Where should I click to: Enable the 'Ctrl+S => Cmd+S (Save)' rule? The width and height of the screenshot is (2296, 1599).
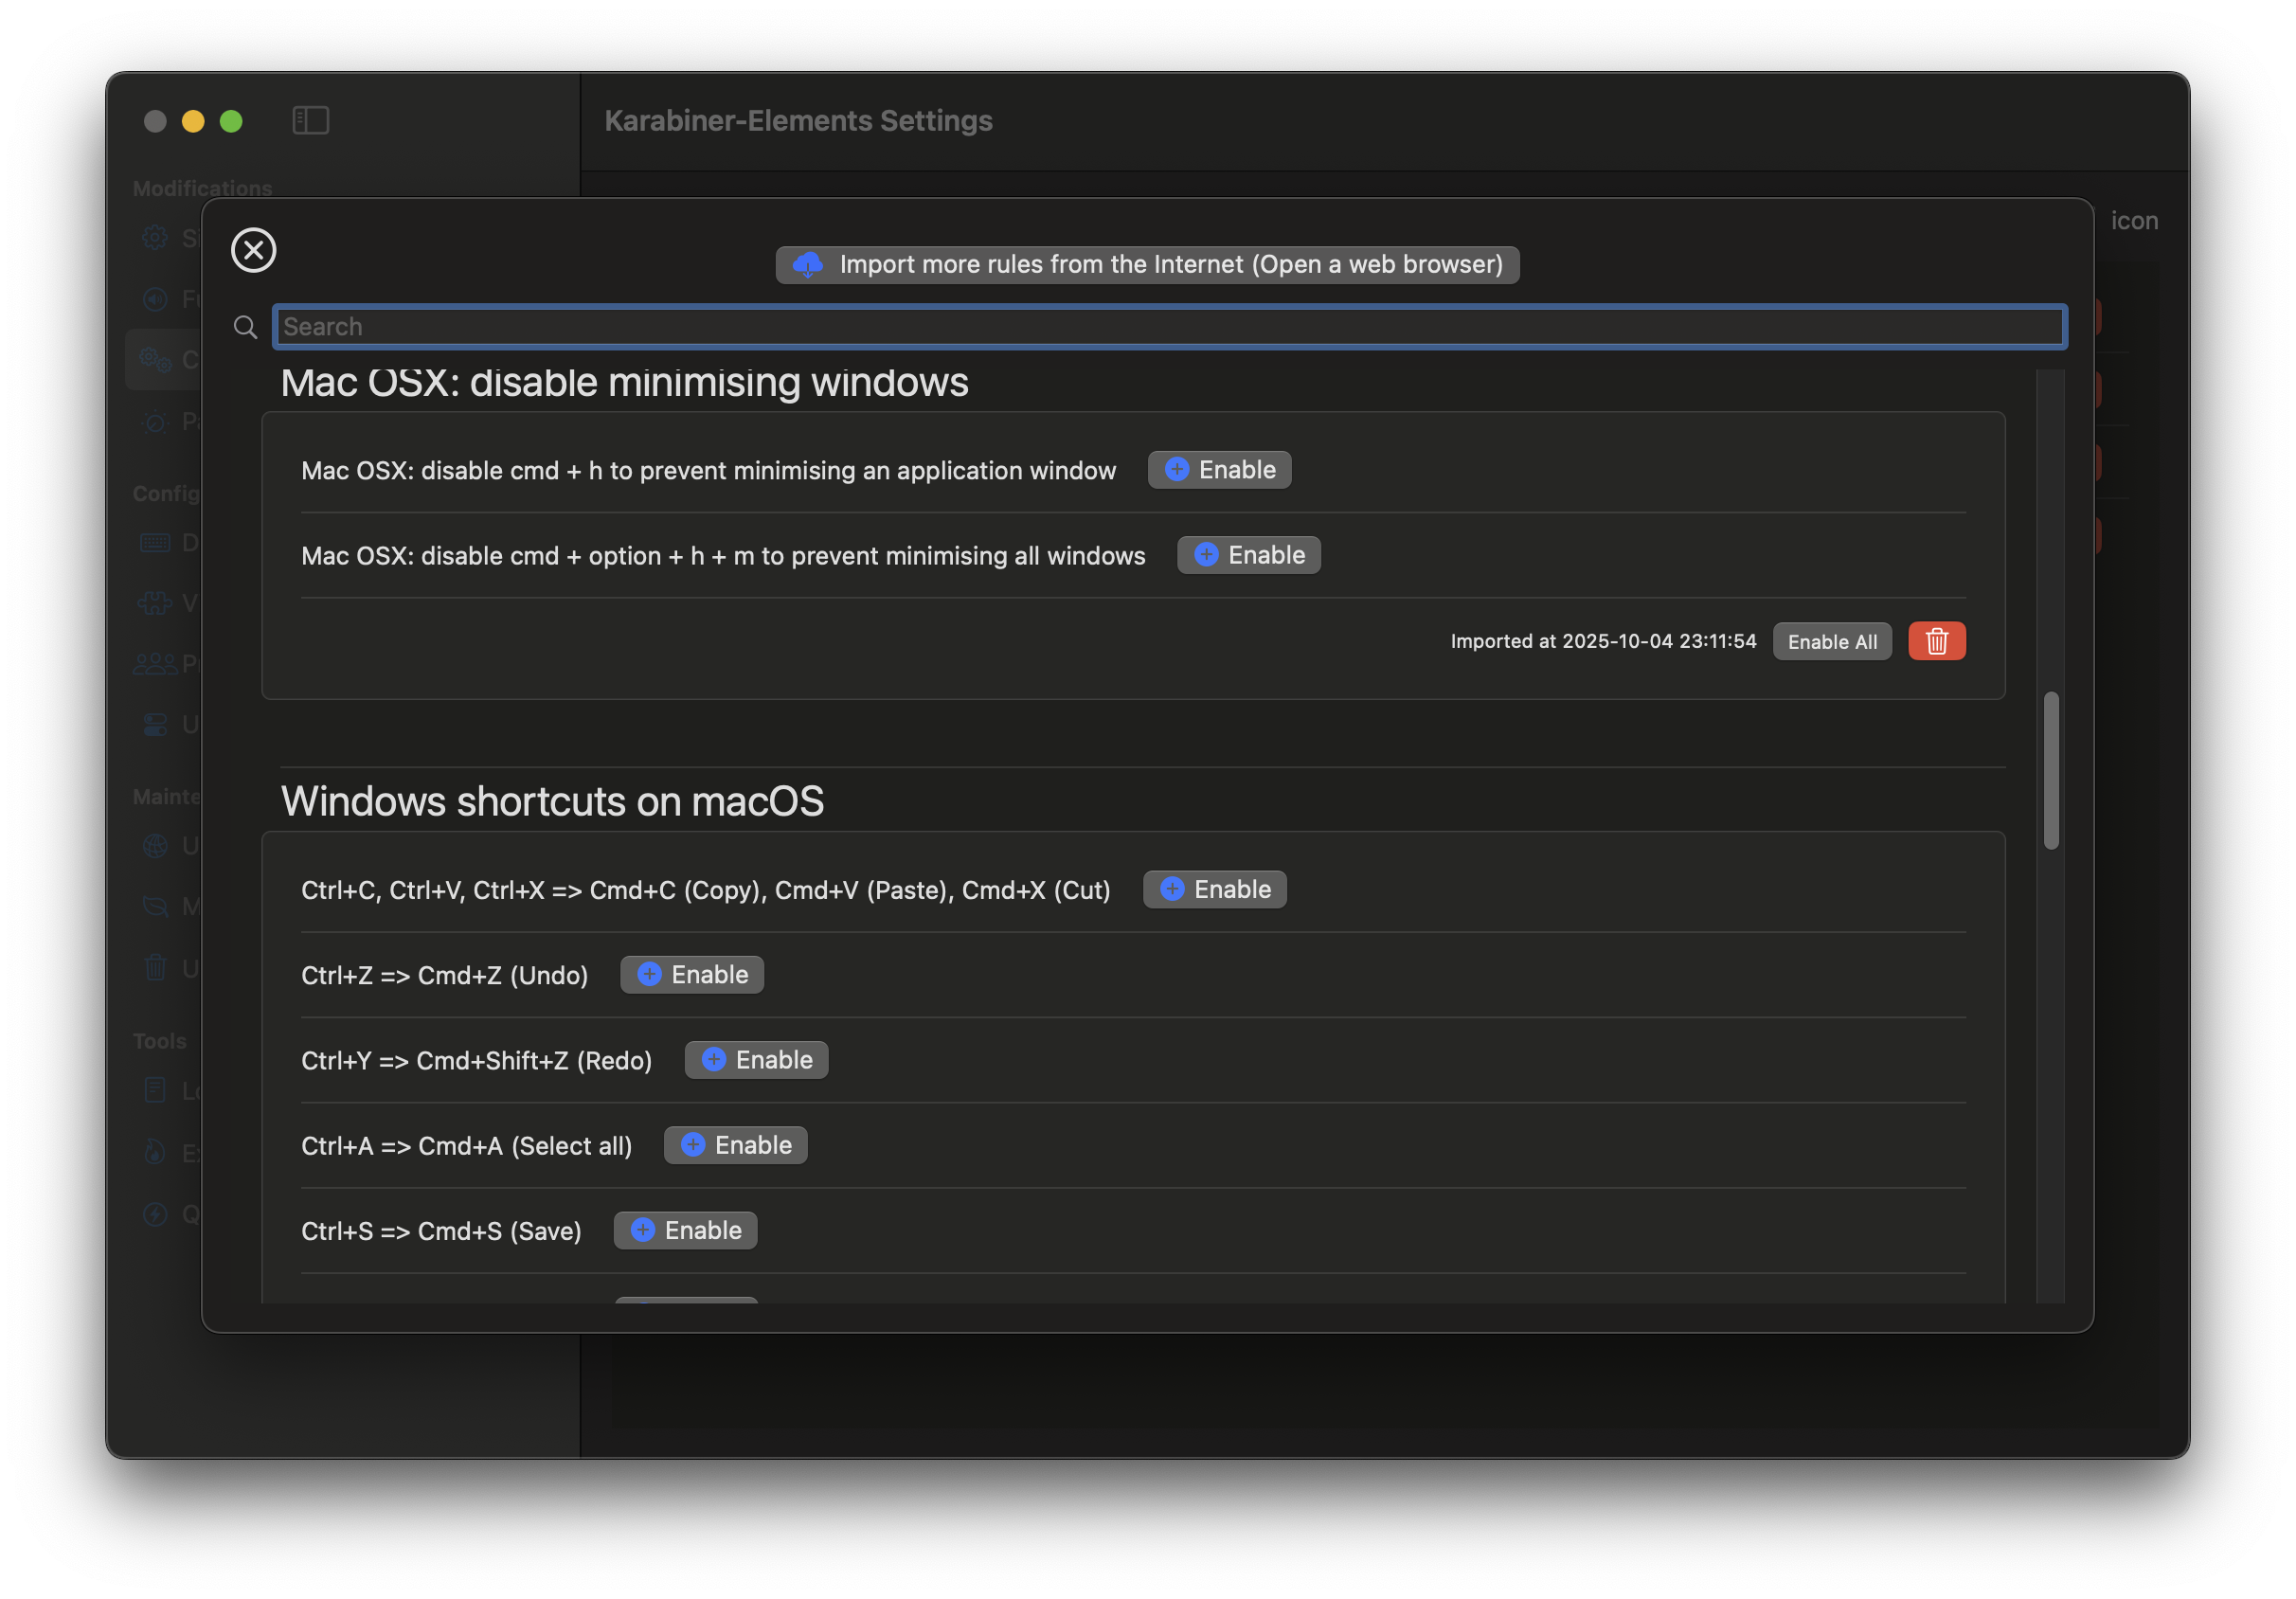685,1230
